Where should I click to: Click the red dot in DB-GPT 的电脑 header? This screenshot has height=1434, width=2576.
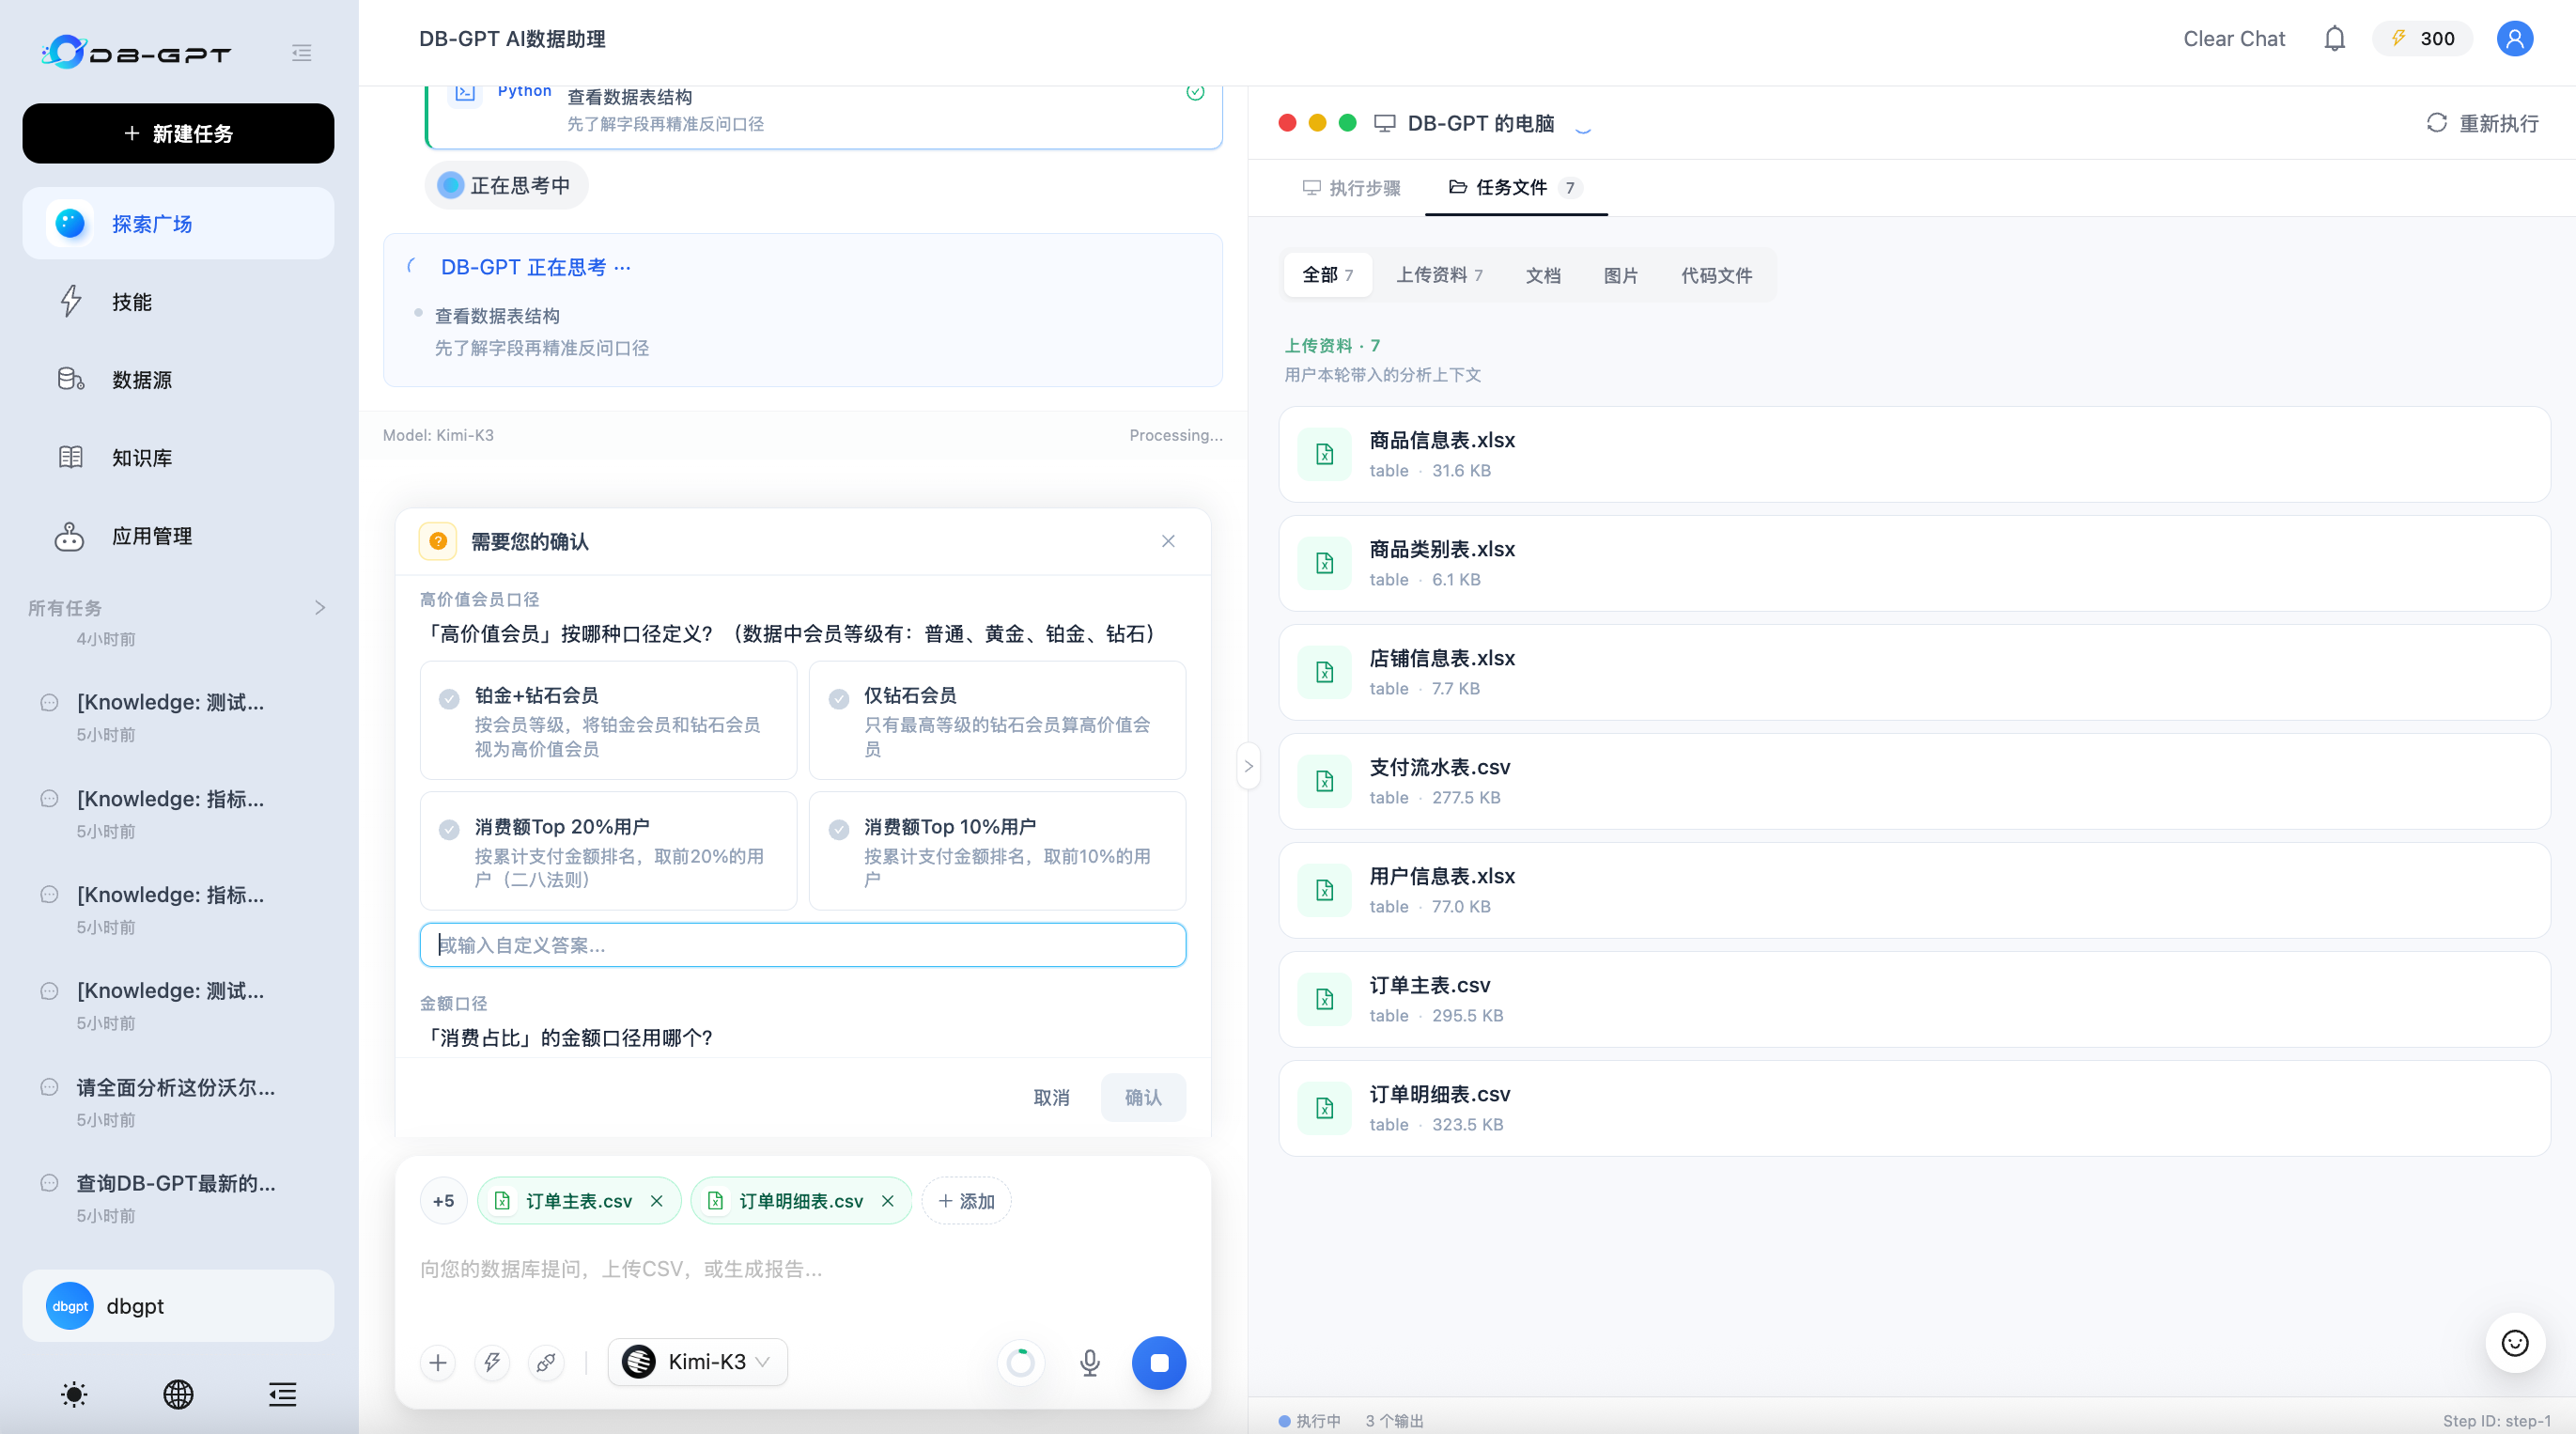click(1288, 123)
